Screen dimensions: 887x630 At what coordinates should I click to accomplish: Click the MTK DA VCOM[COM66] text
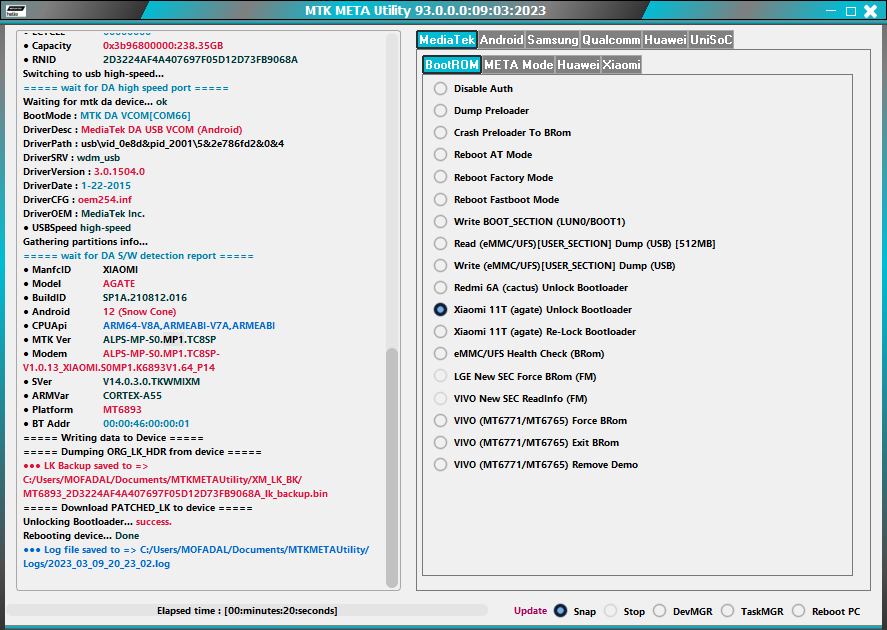pyautogui.click(x=135, y=115)
